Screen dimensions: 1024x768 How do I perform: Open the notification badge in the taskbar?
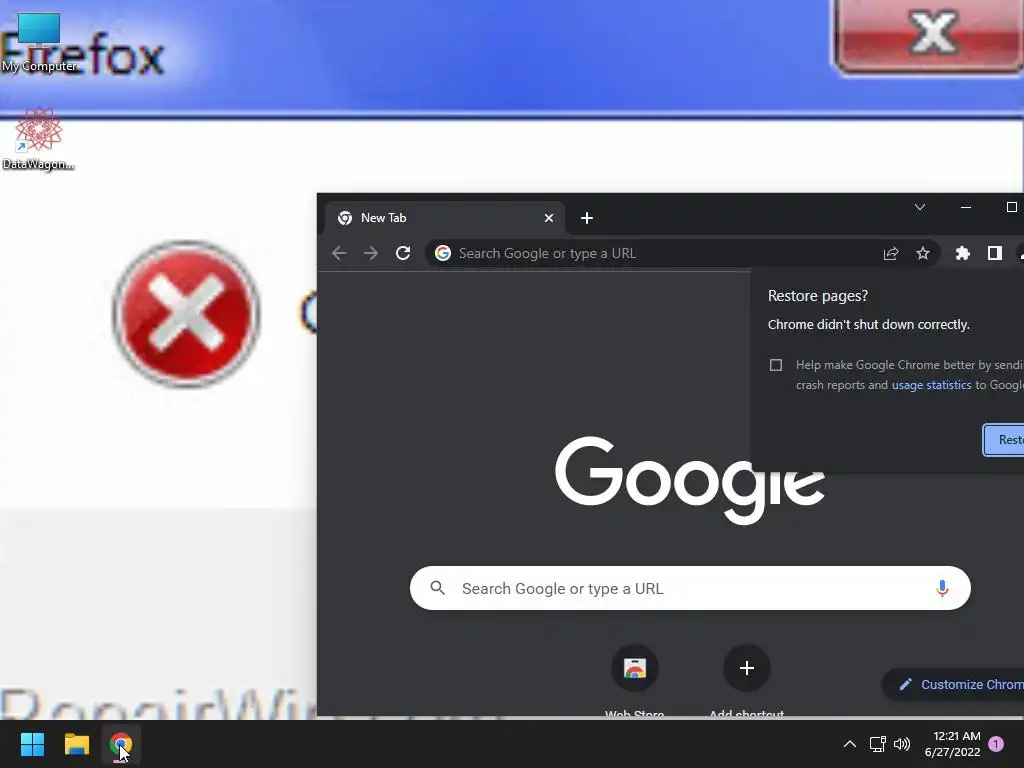point(996,744)
